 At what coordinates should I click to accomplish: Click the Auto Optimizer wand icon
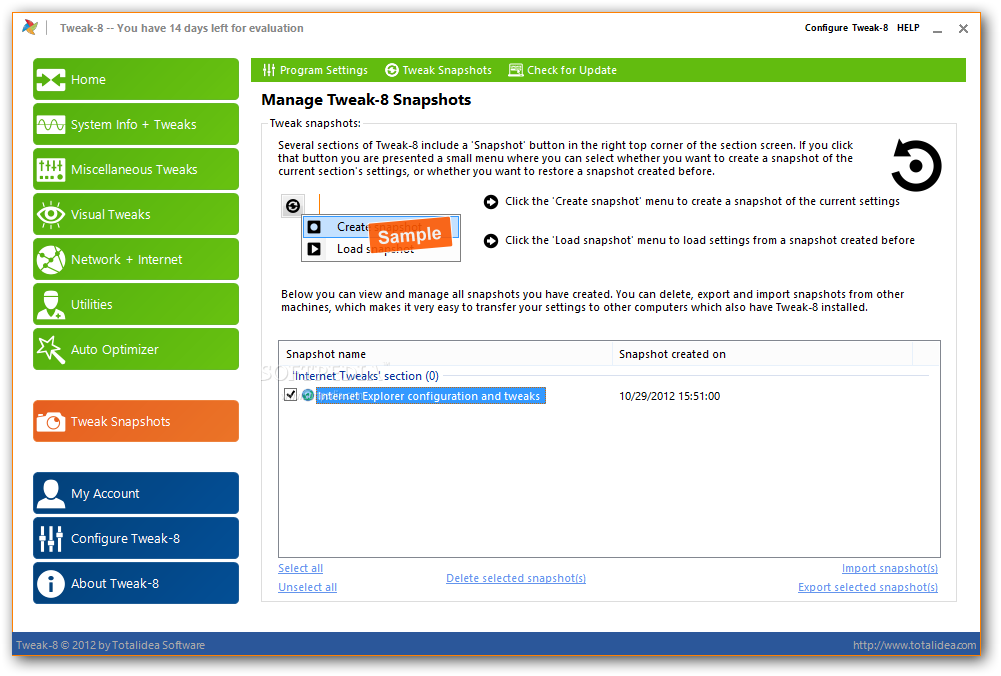pos(50,349)
